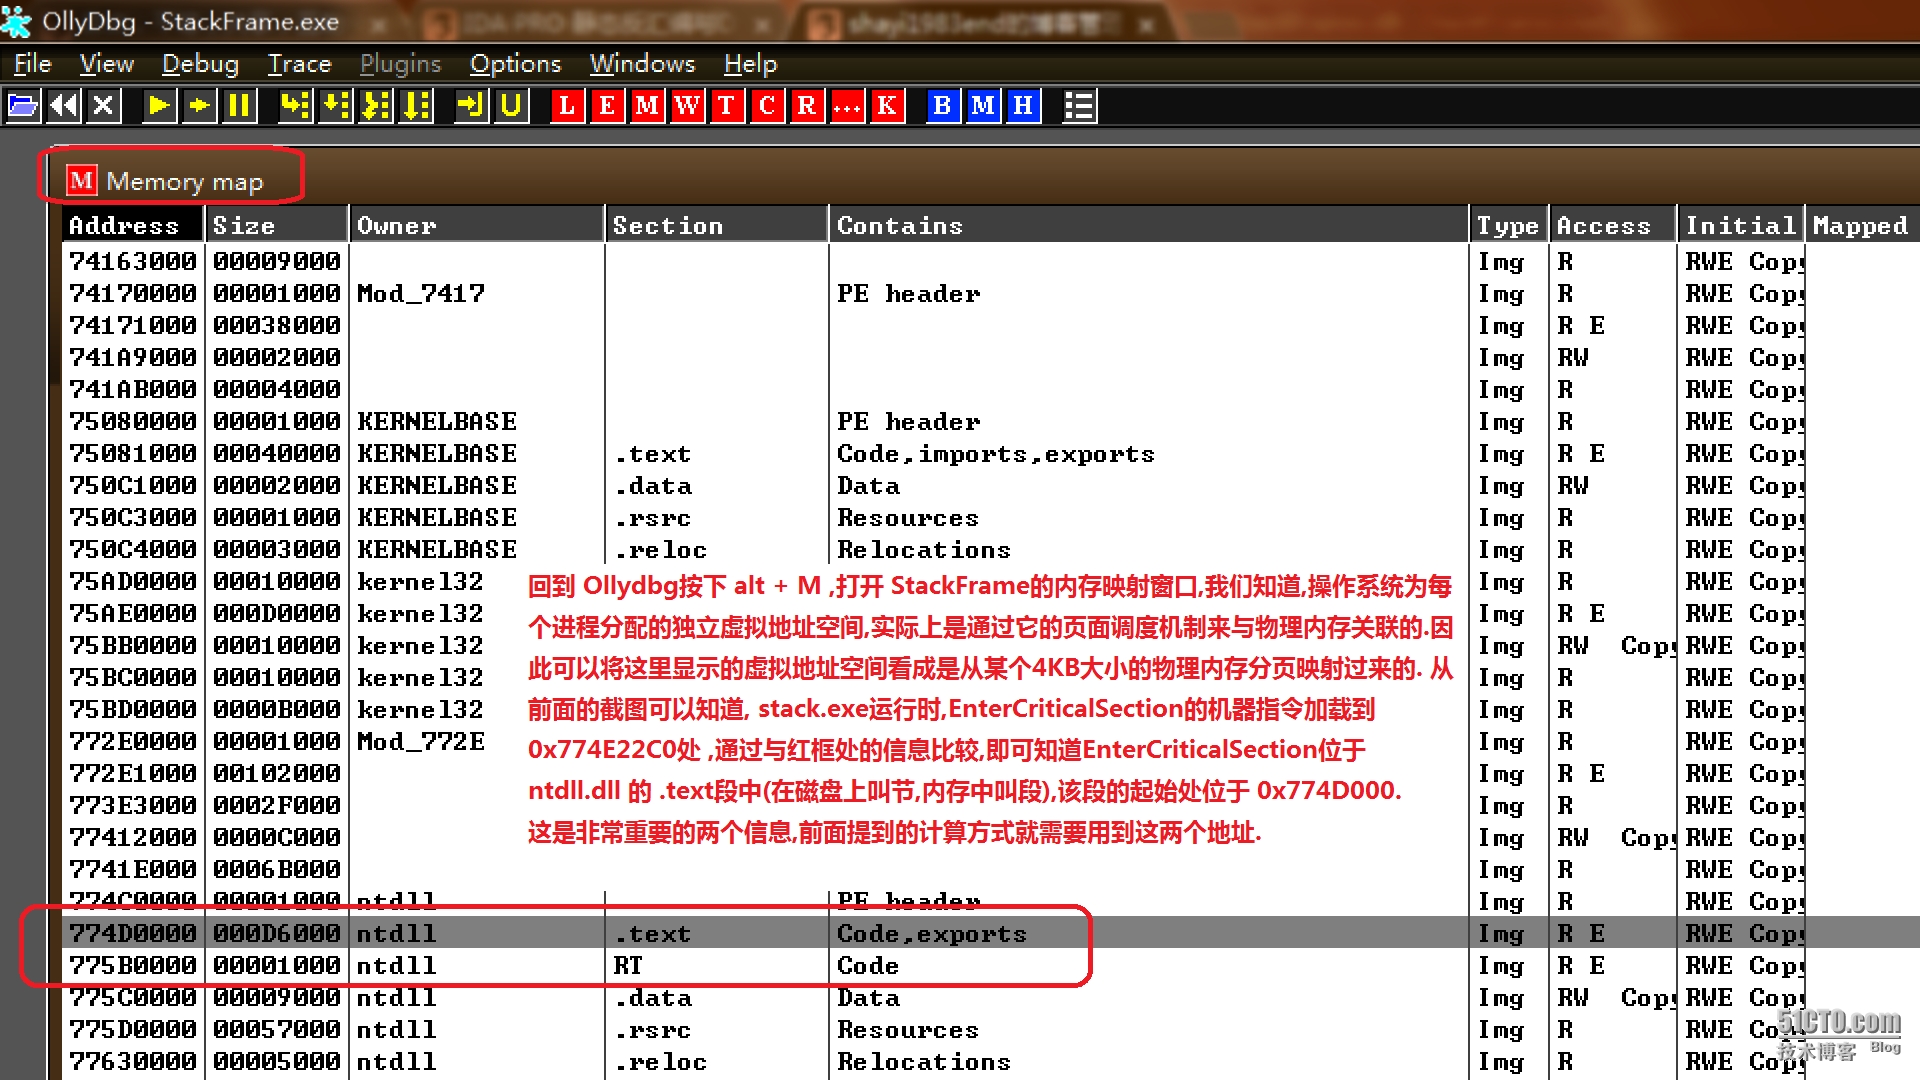1920x1080 pixels.
Task: Open Windows list via red W icon
Action: coord(687,105)
